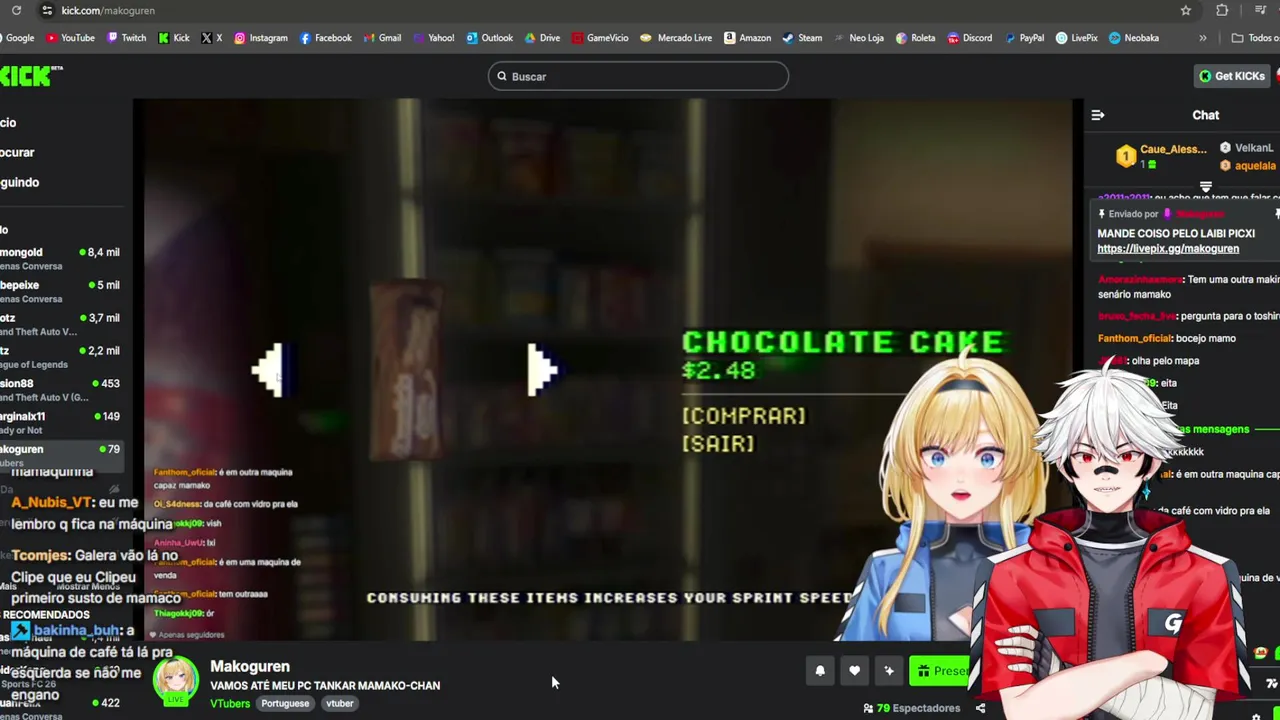Open the mongold channel in the sidebar
Screen dimensions: 1280x720
click(x=60, y=258)
